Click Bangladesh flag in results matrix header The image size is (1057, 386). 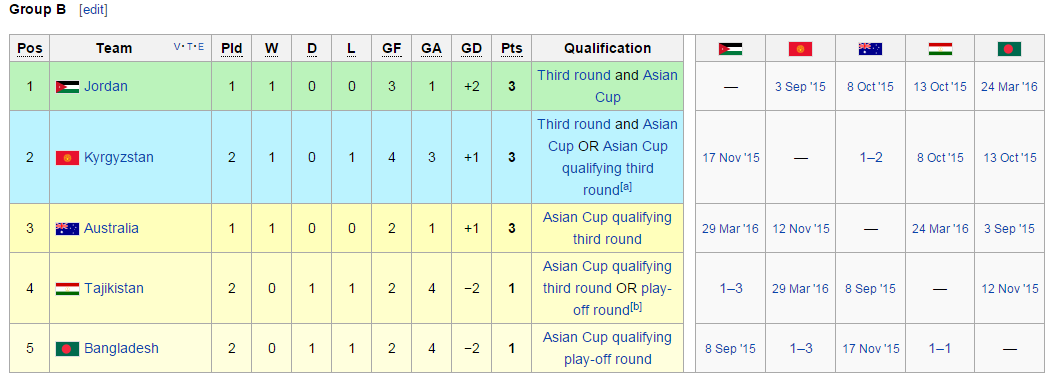pos(1009,49)
